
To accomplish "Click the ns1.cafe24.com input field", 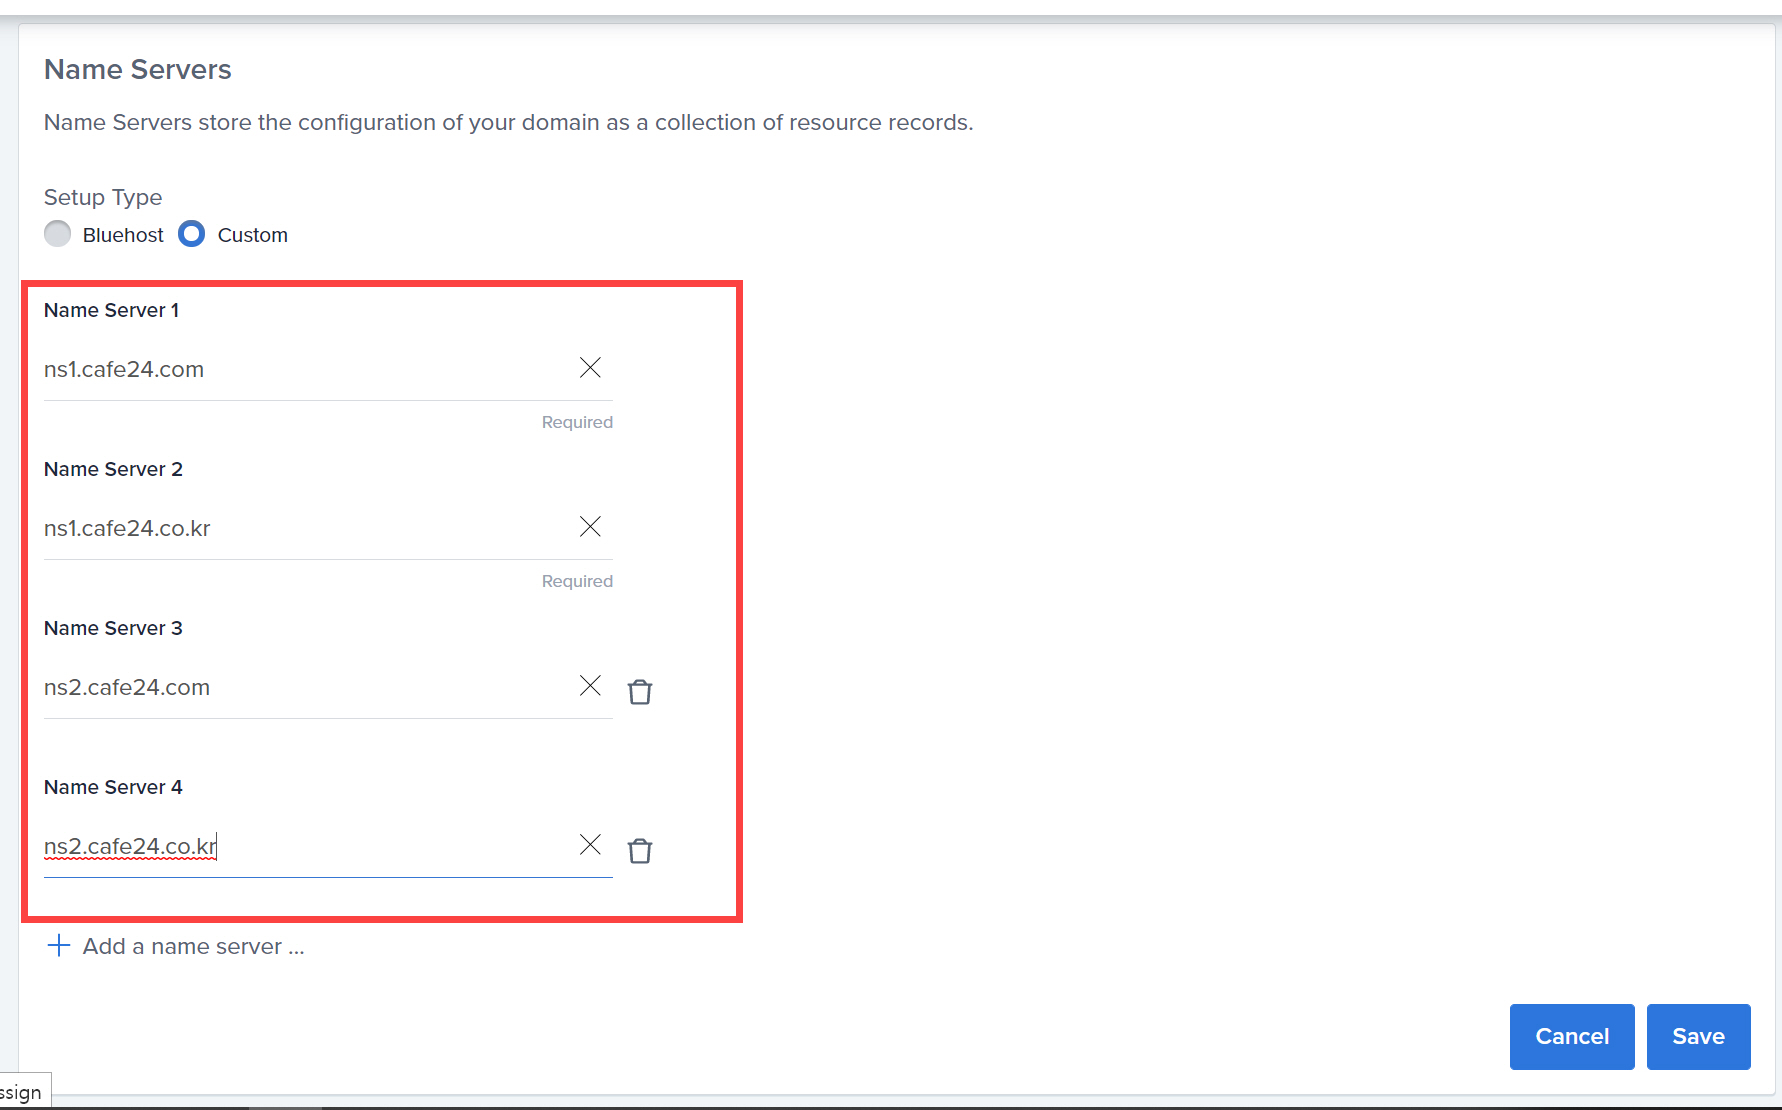I will 328,369.
